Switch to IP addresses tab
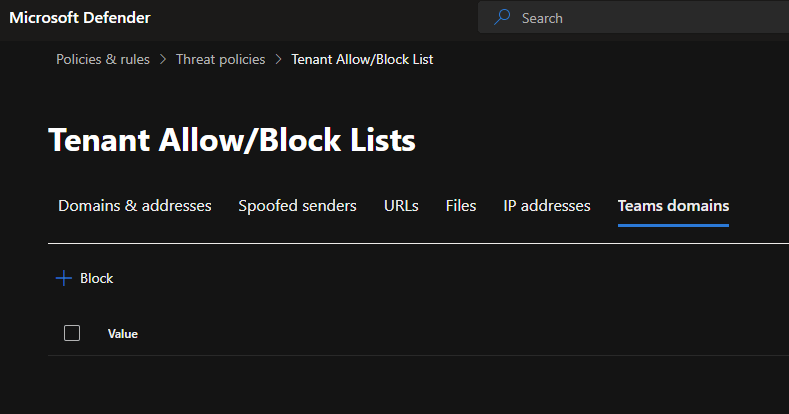 pyautogui.click(x=547, y=206)
